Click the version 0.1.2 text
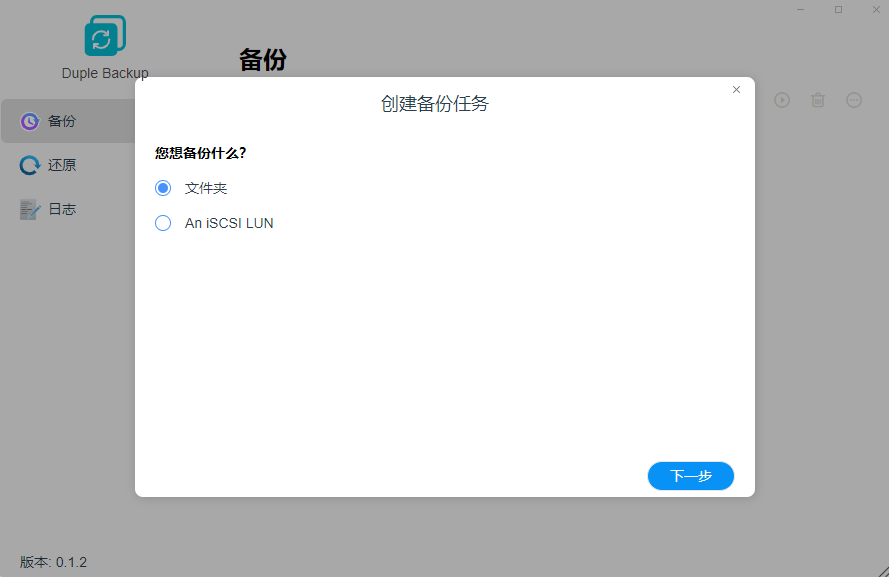 [54, 562]
